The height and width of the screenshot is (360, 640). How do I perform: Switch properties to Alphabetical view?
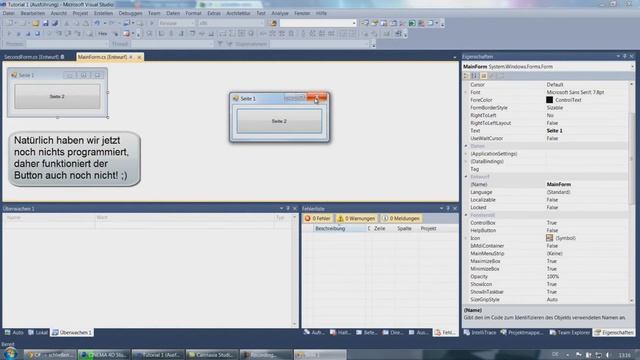click(x=475, y=76)
